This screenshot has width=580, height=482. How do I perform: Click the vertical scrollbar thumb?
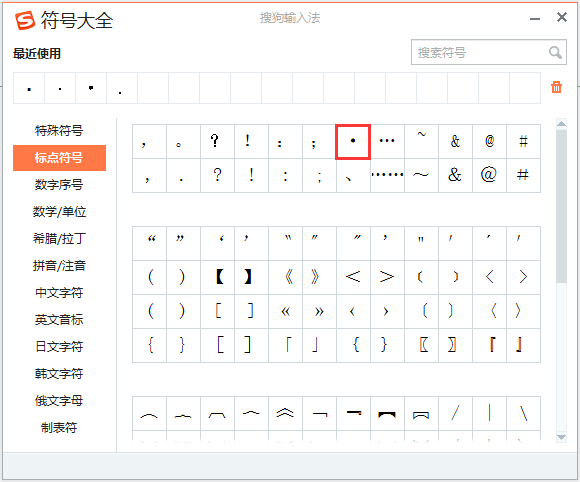(561, 205)
